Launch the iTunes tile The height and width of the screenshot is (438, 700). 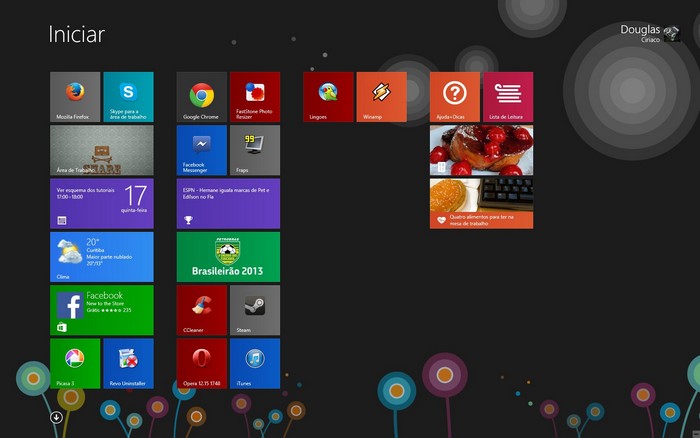[255, 363]
